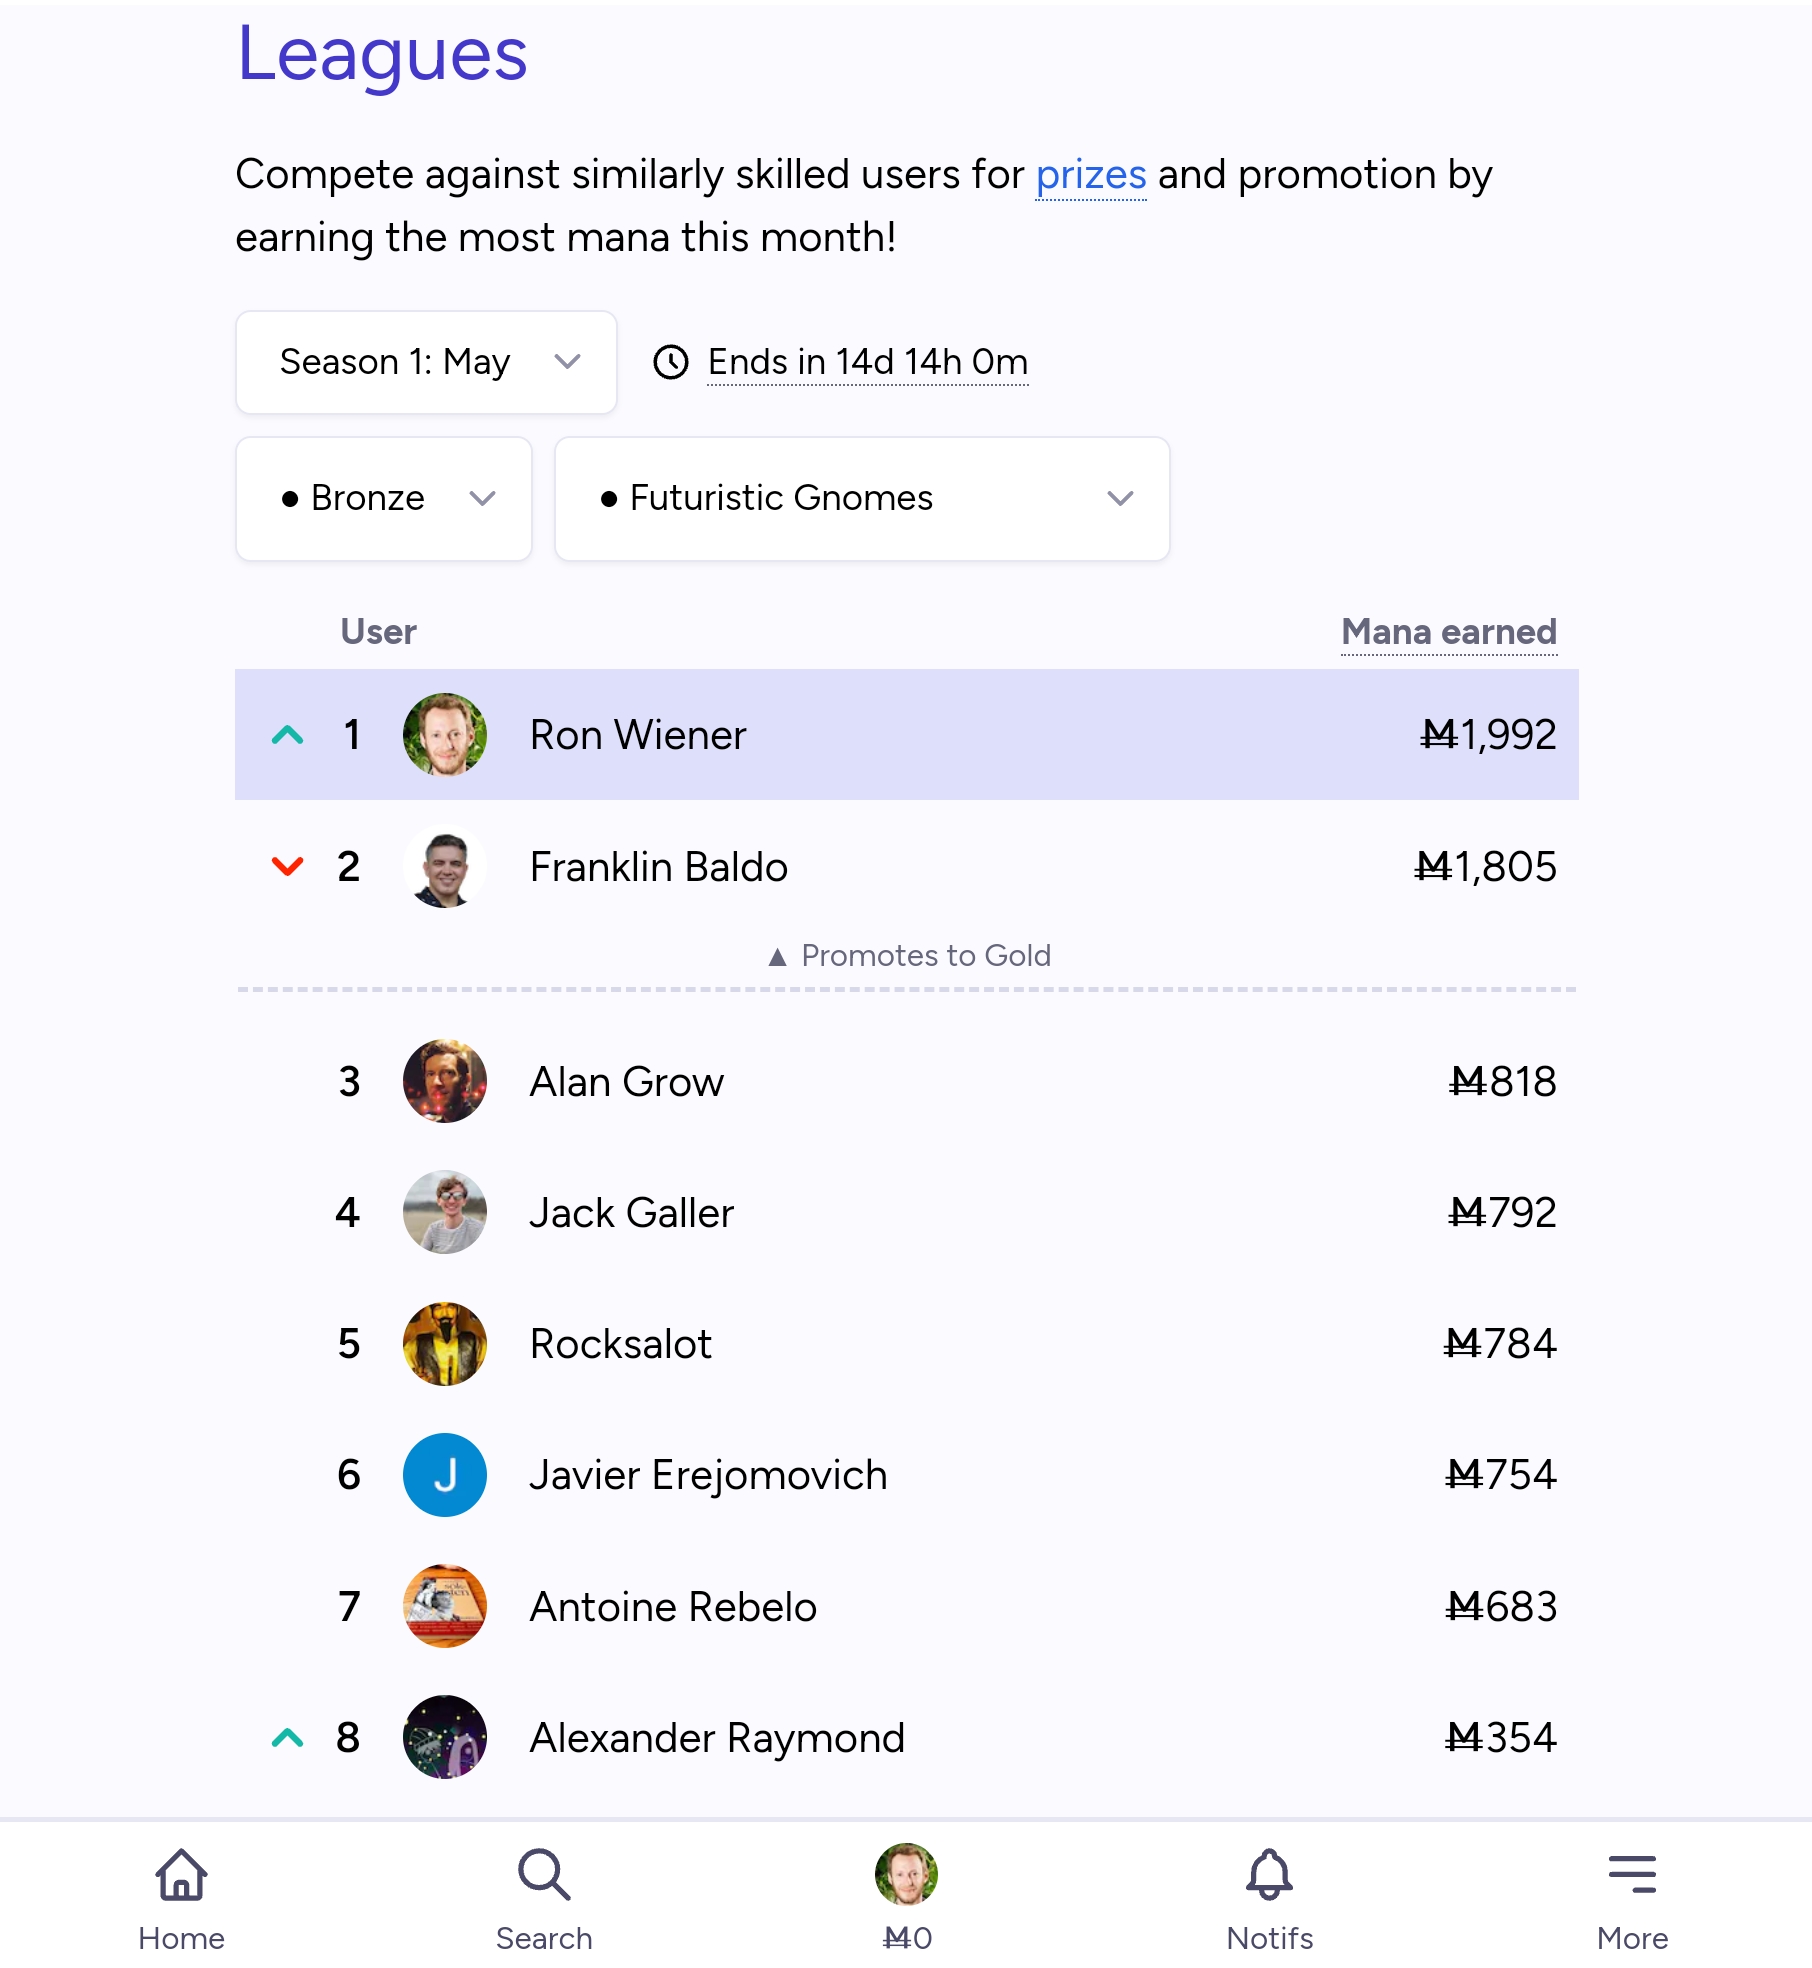Open Antoine Rebelo's profile name

(673, 1607)
